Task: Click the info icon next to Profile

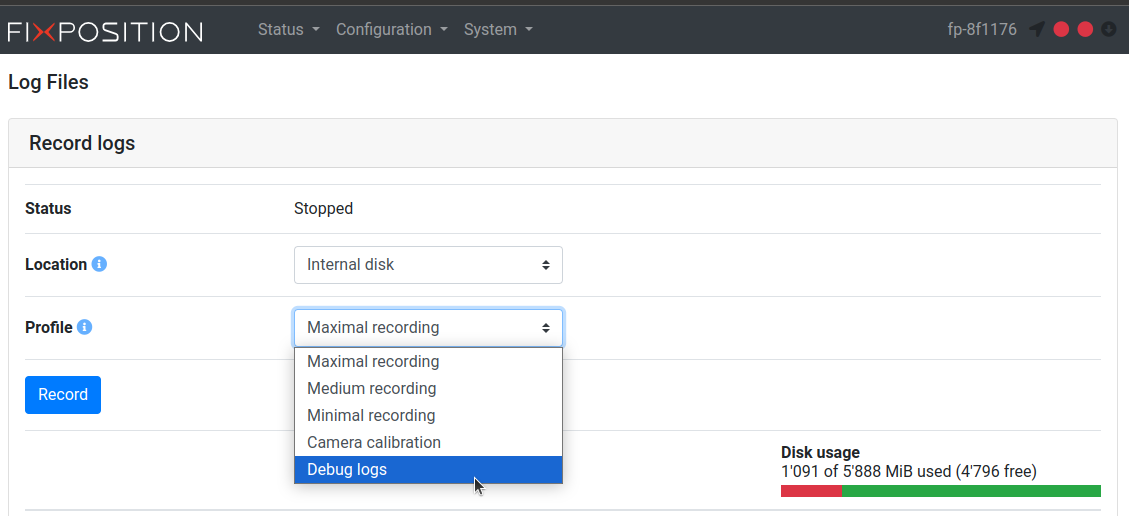Action: tap(85, 327)
